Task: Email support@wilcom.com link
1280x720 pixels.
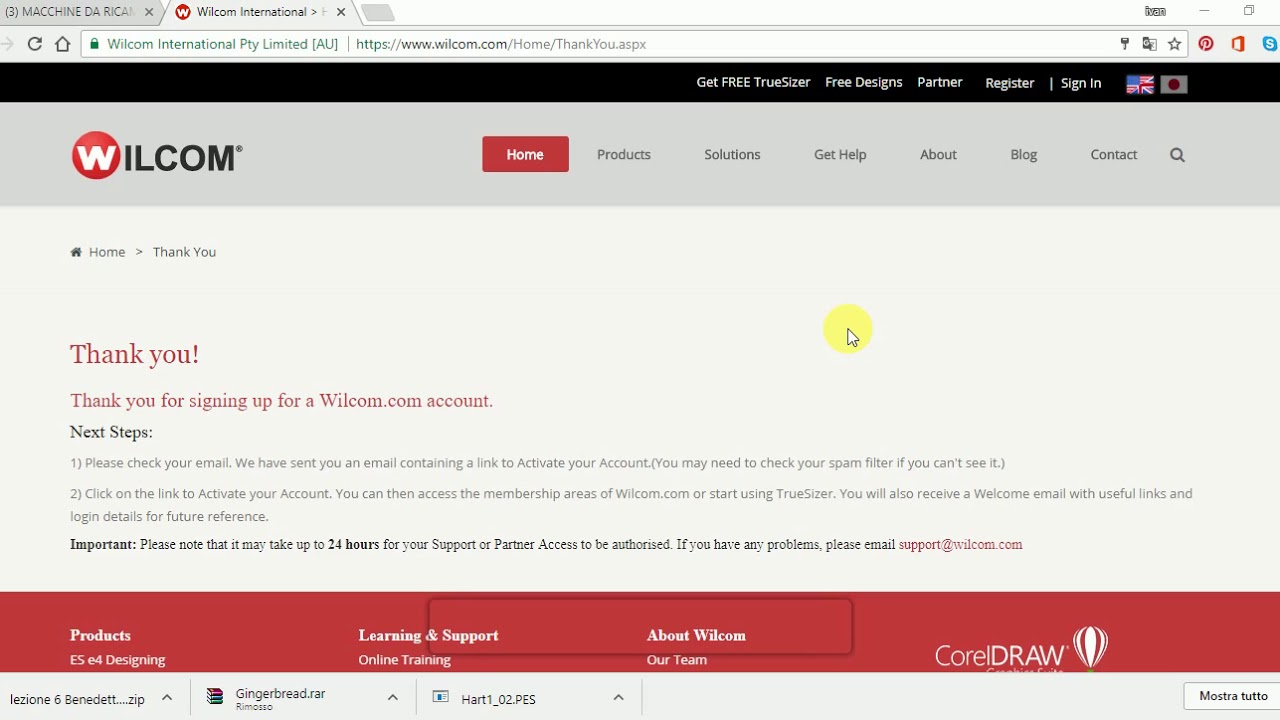Action: pos(960,544)
